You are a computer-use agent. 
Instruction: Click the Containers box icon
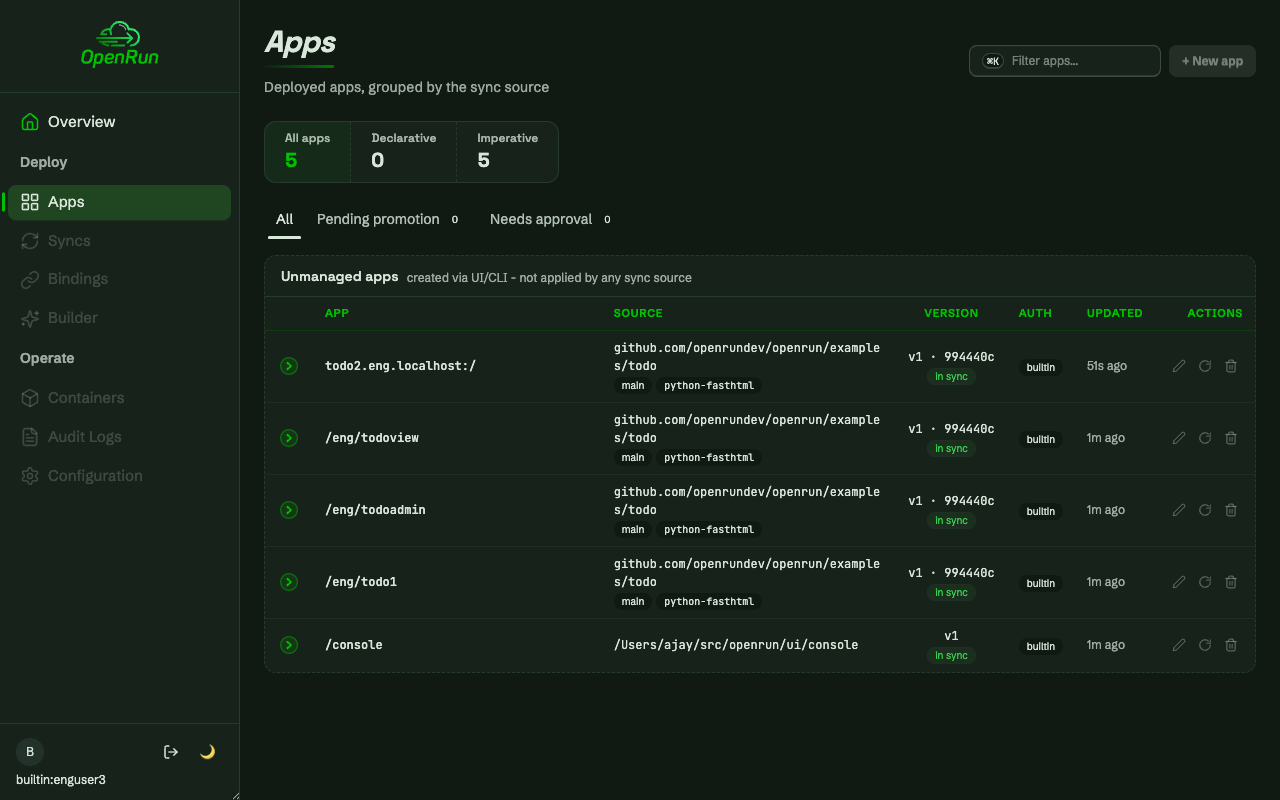[30, 398]
